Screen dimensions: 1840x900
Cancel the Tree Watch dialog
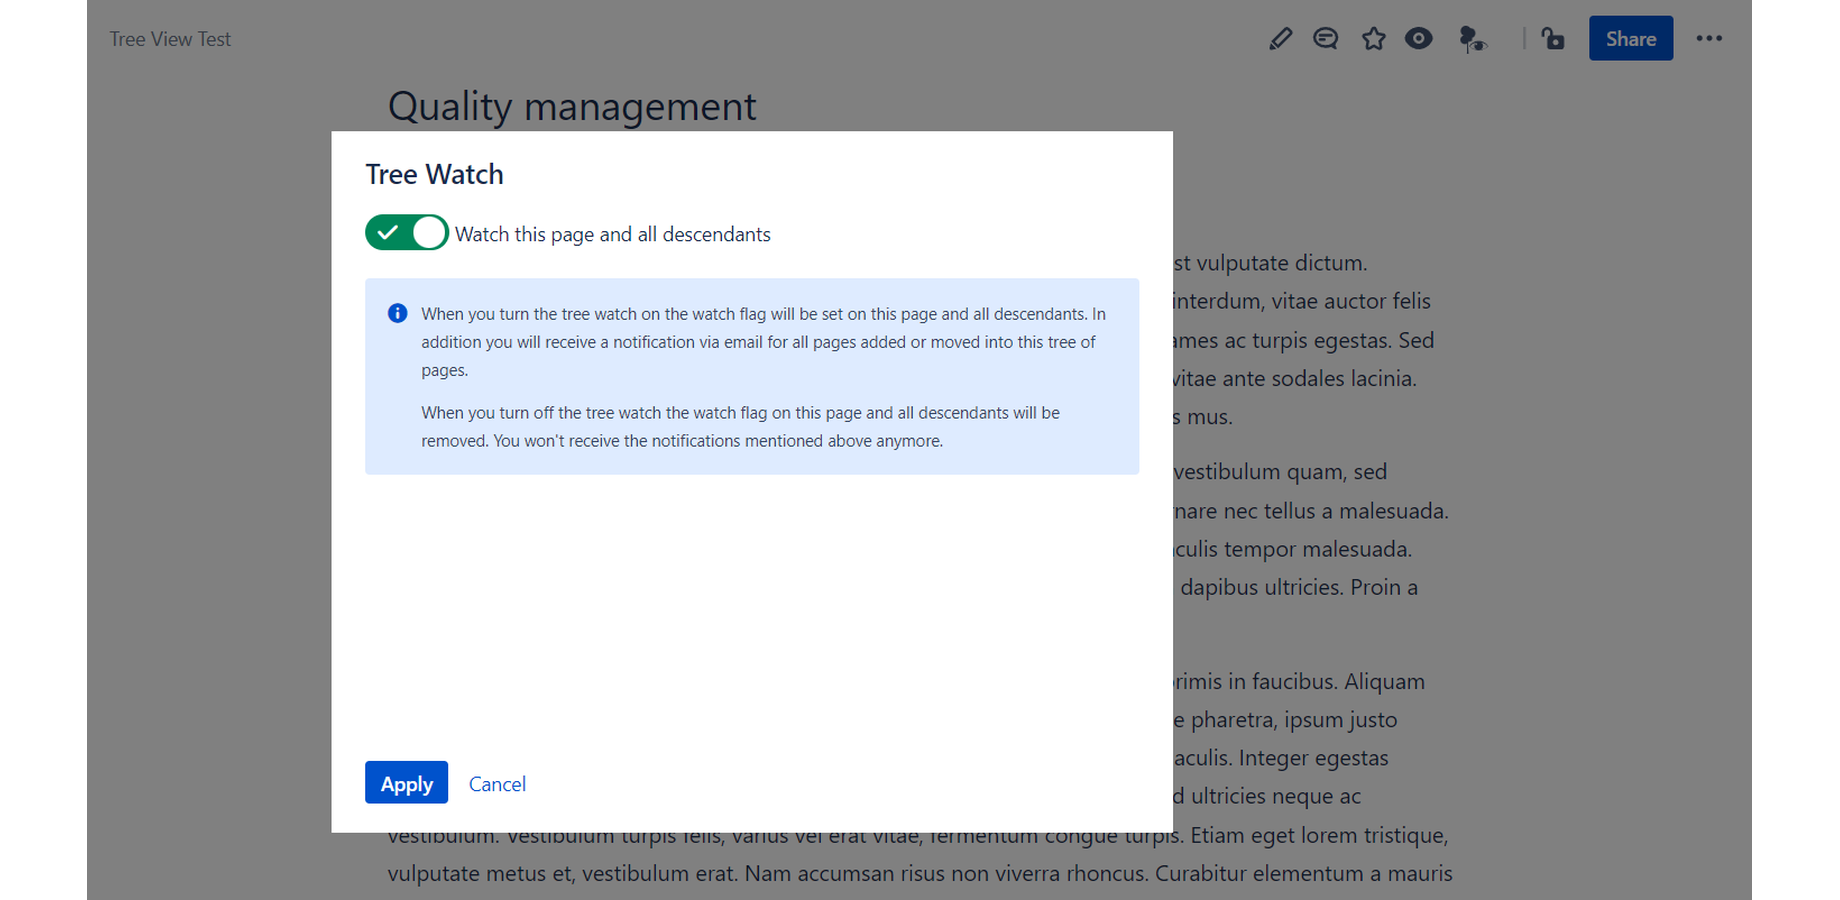[497, 783]
